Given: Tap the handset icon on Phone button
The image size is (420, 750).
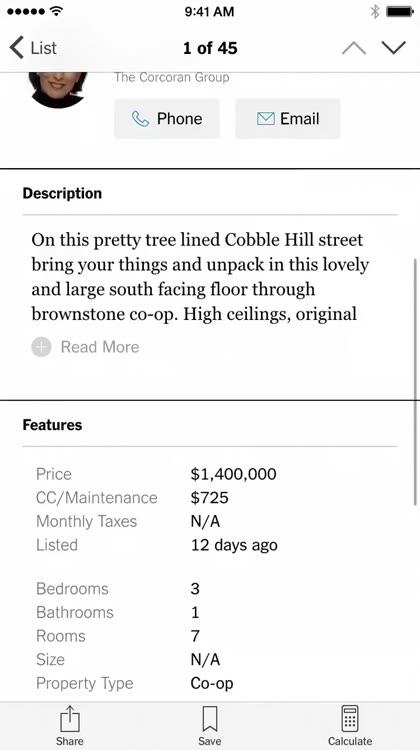Looking at the screenshot, I should tap(141, 119).
